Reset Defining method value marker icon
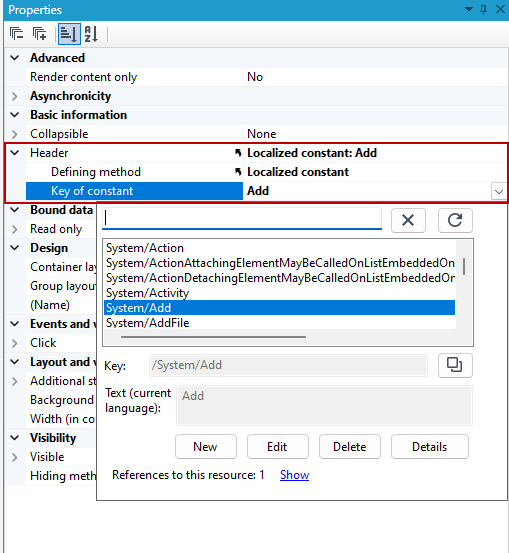 [x=238, y=172]
